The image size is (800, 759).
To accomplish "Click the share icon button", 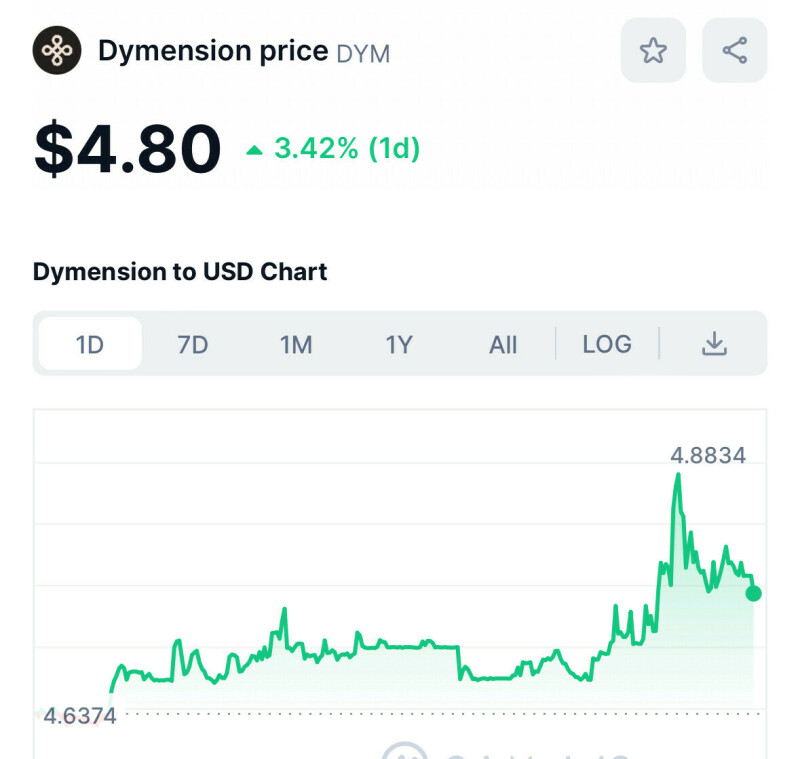I will click(x=734, y=50).
